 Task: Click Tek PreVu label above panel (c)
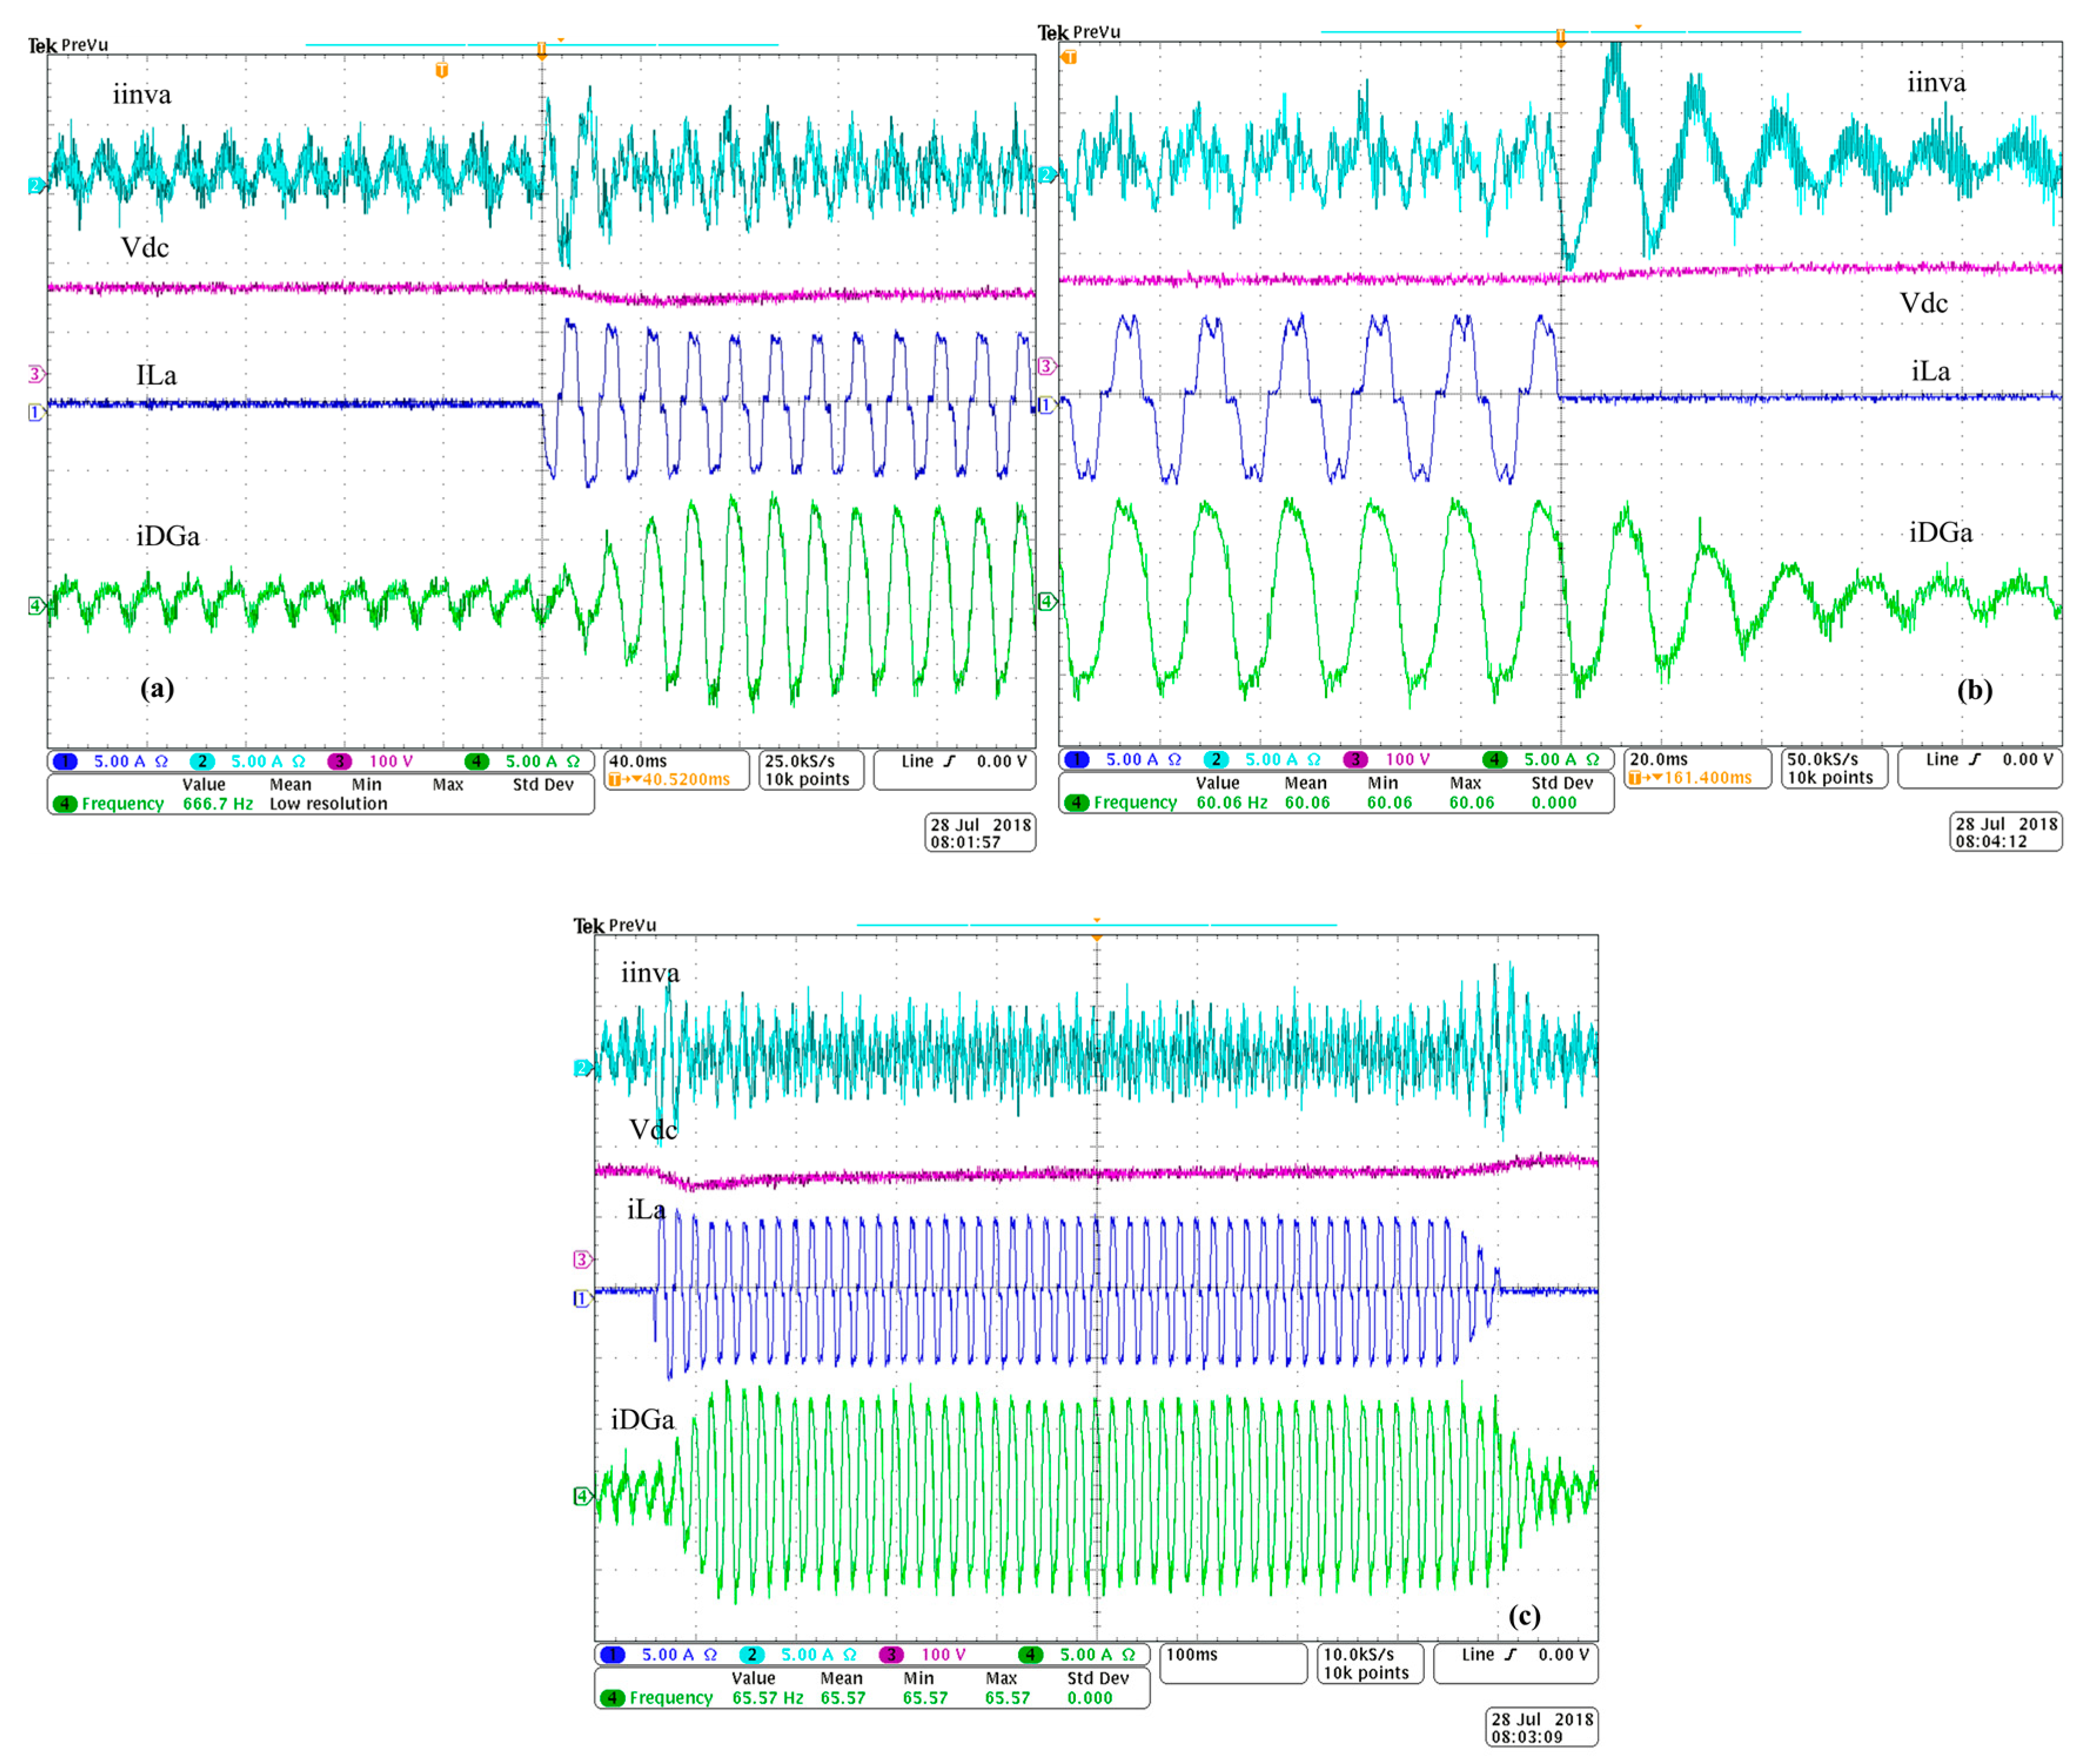pyautogui.click(x=614, y=925)
